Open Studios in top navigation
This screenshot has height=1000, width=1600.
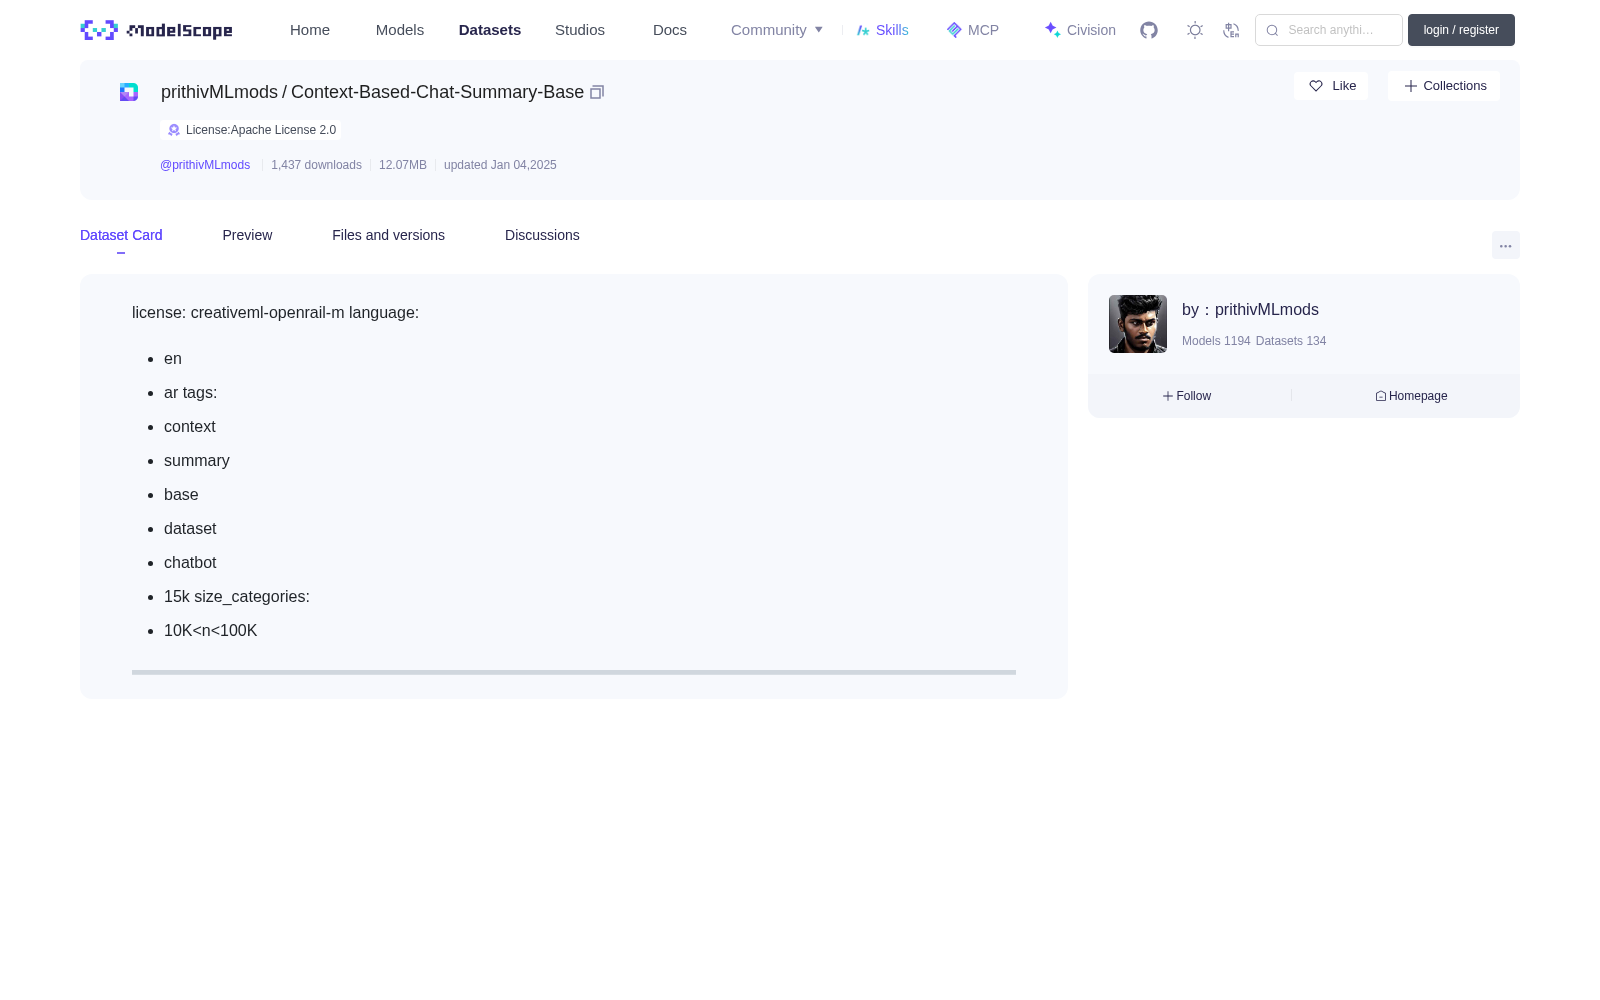pos(580,30)
